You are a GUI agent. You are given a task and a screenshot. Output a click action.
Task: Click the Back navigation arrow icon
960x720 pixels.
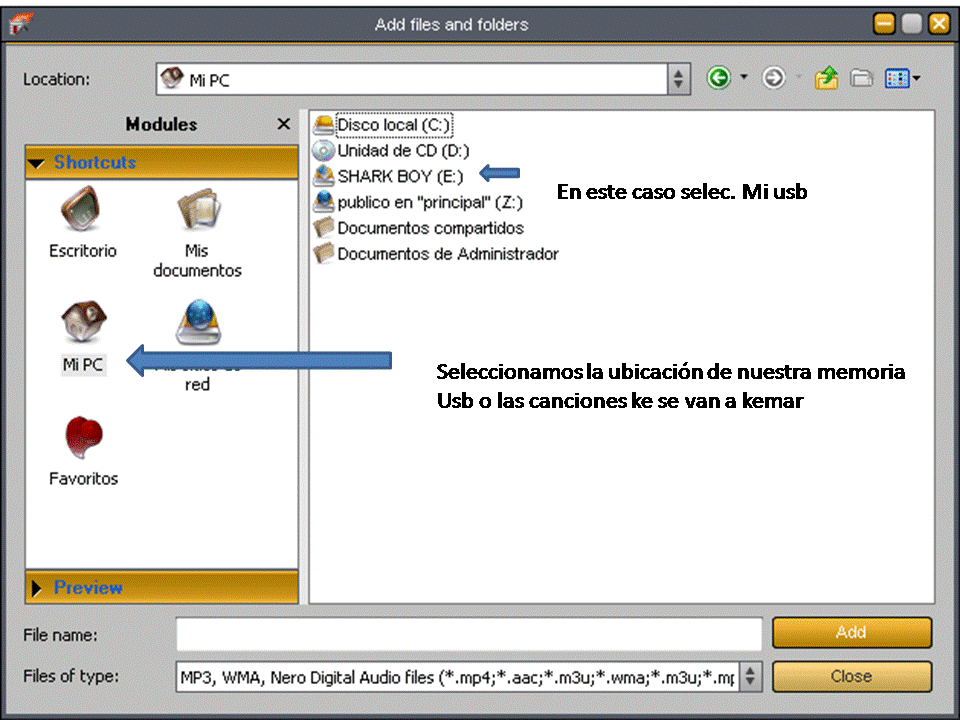click(719, 78)
